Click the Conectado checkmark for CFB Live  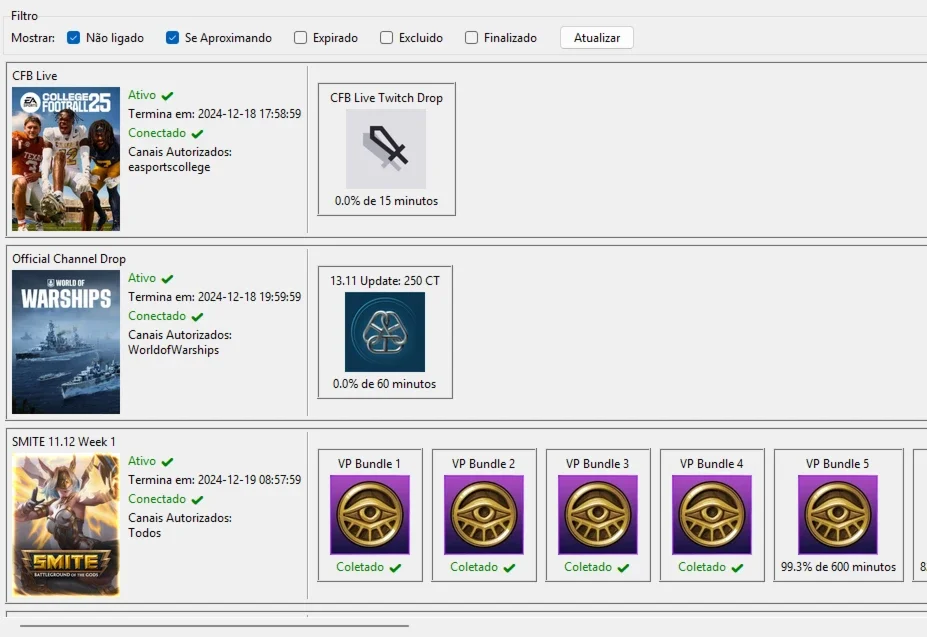197,134
